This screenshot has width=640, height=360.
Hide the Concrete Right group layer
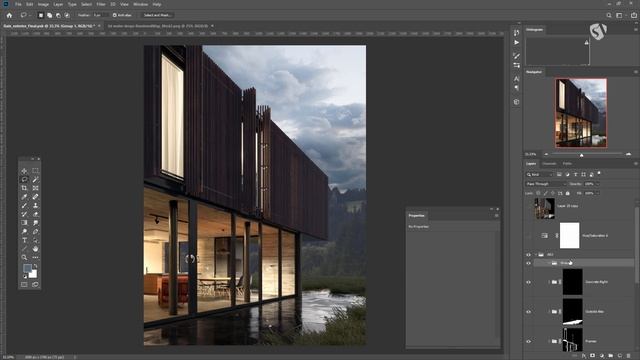tap(529, 282)
